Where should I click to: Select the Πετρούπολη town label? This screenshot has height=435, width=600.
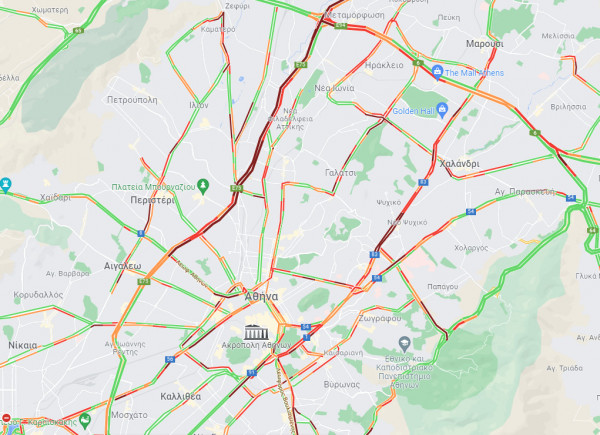pos(132,100)
